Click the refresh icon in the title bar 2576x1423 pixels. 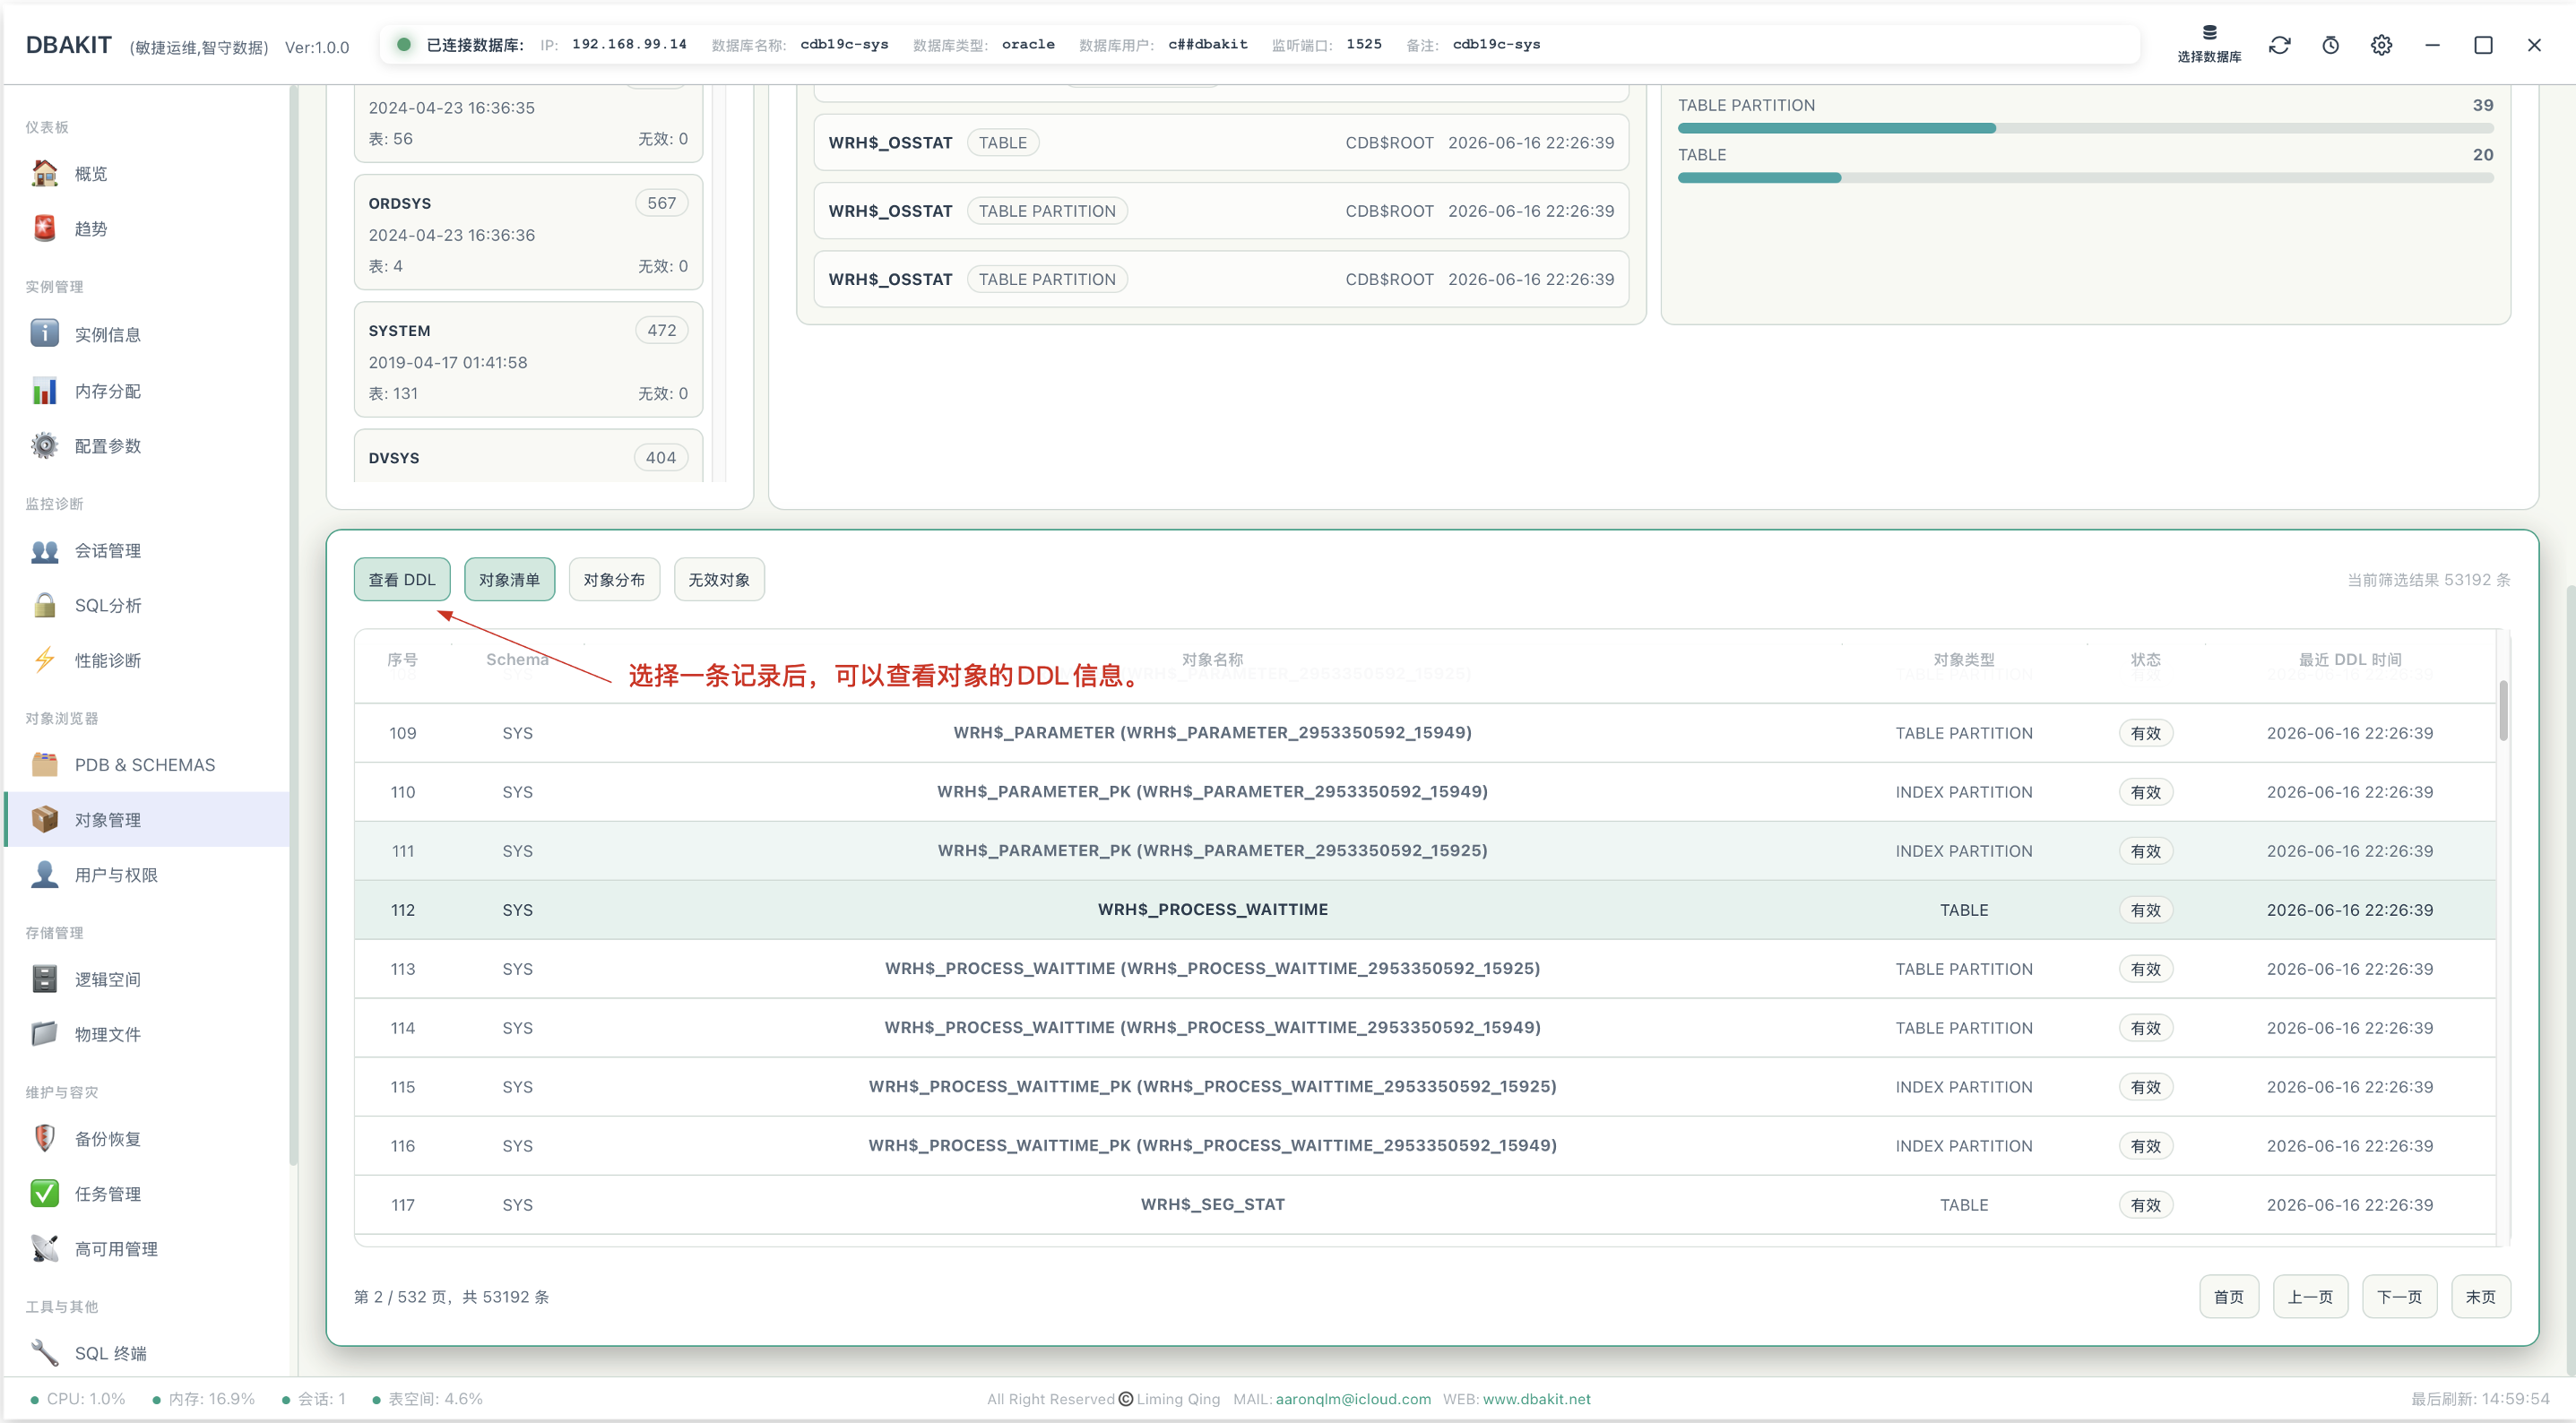pos(2279,45)
